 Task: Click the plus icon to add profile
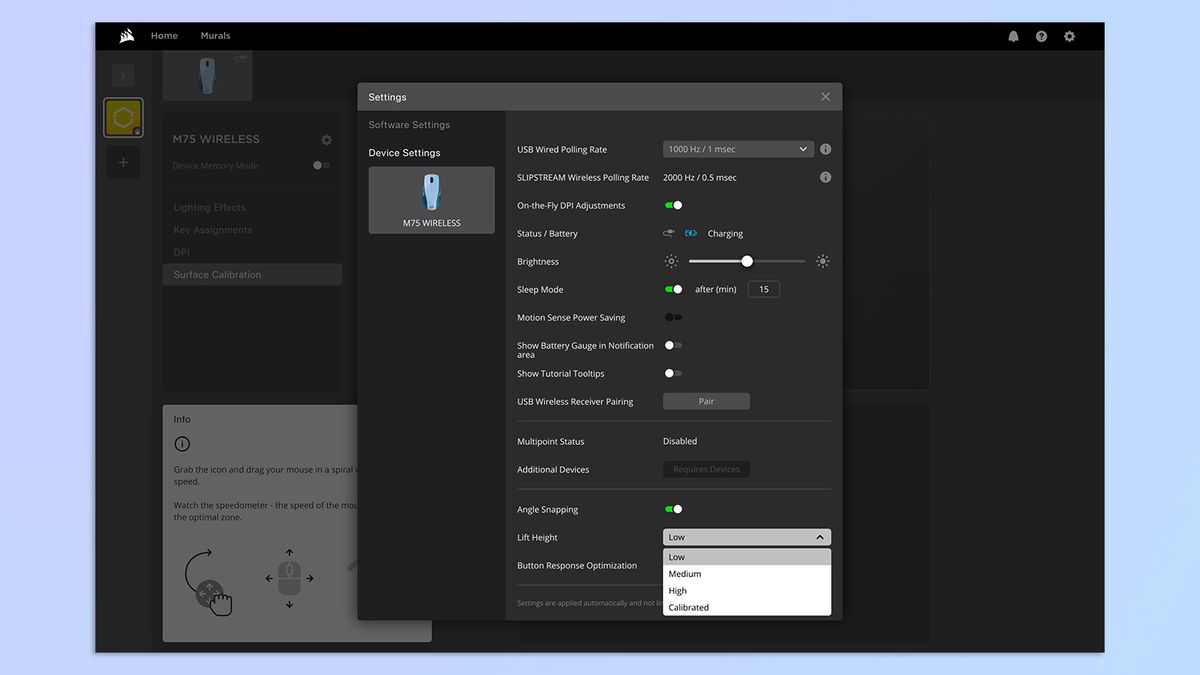(123, 162)
